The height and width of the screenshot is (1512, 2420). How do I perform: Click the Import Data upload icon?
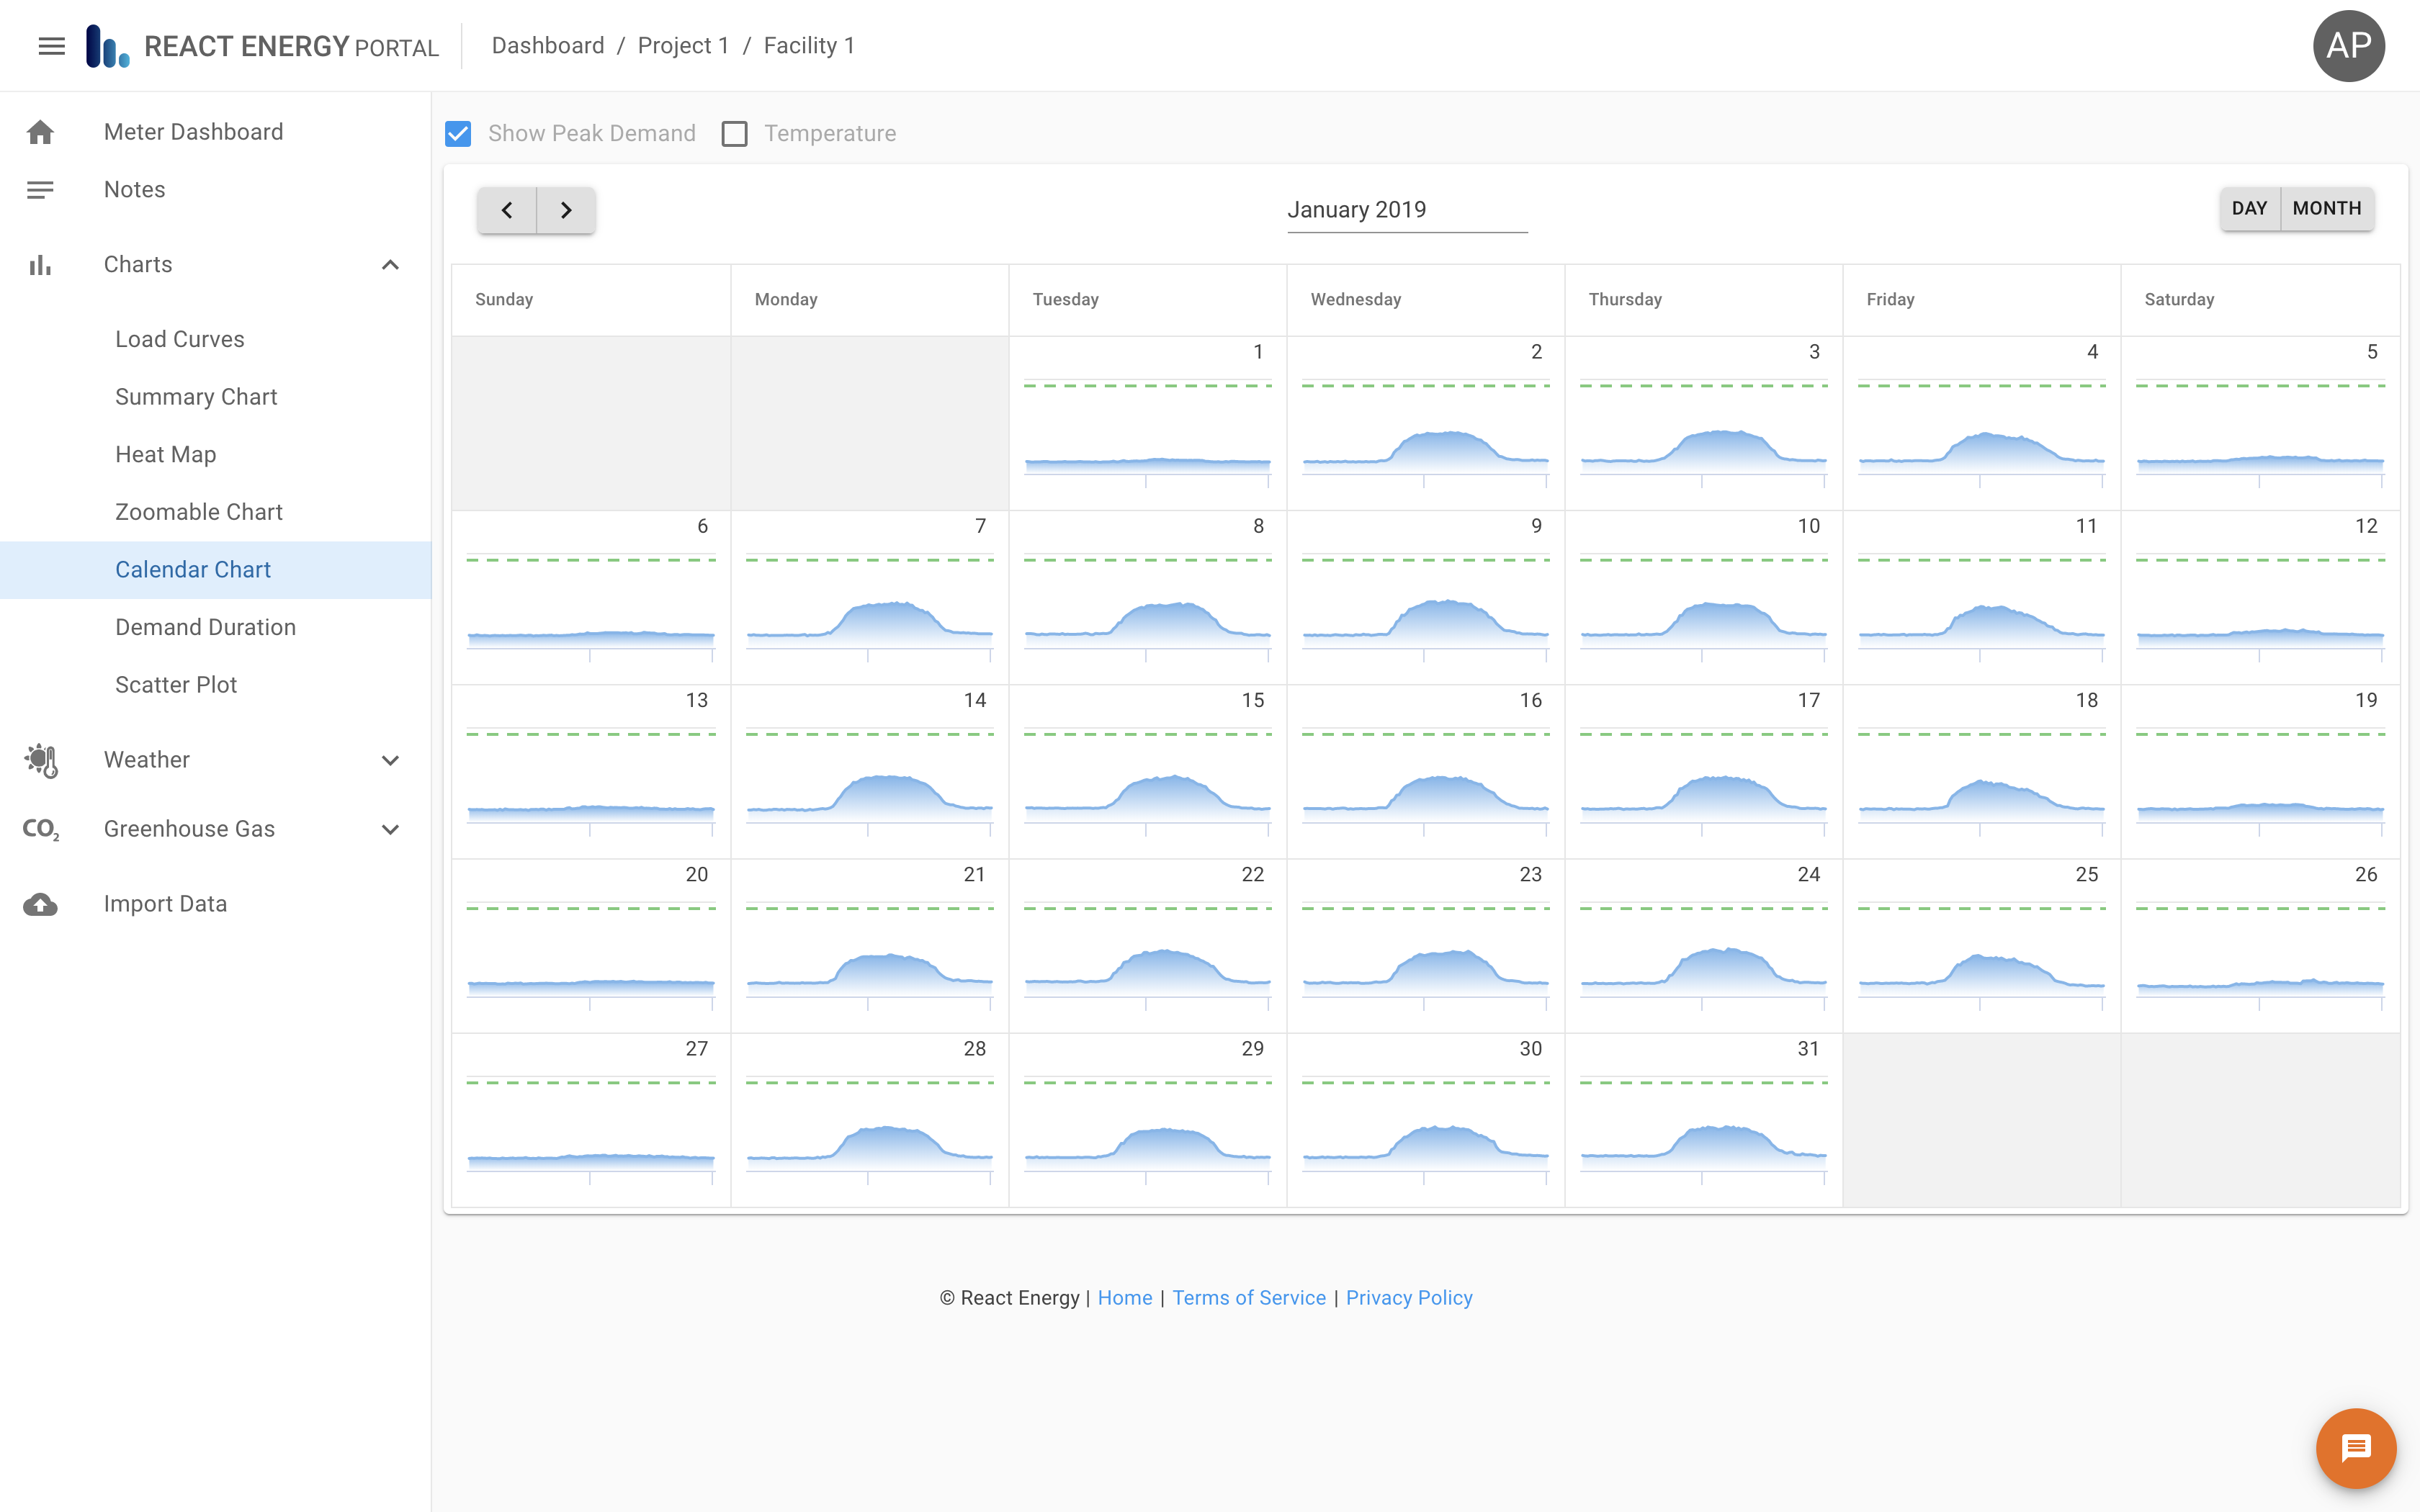(40, 903)
